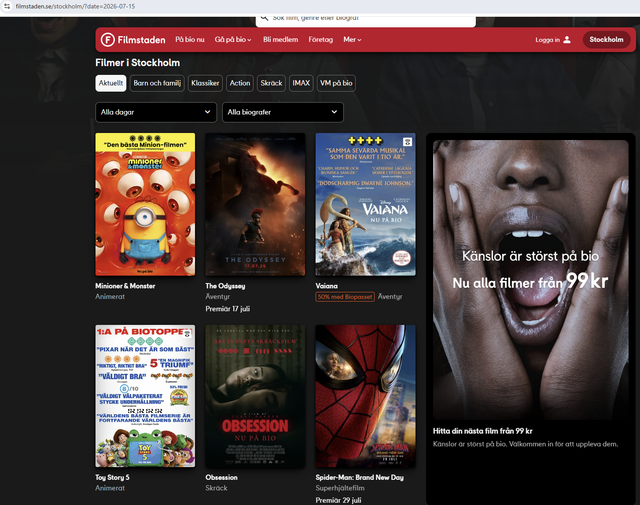The width and height of the screenshot is (640, 505).
Task: Select the Skräck filter
Action: pos(271,83)
